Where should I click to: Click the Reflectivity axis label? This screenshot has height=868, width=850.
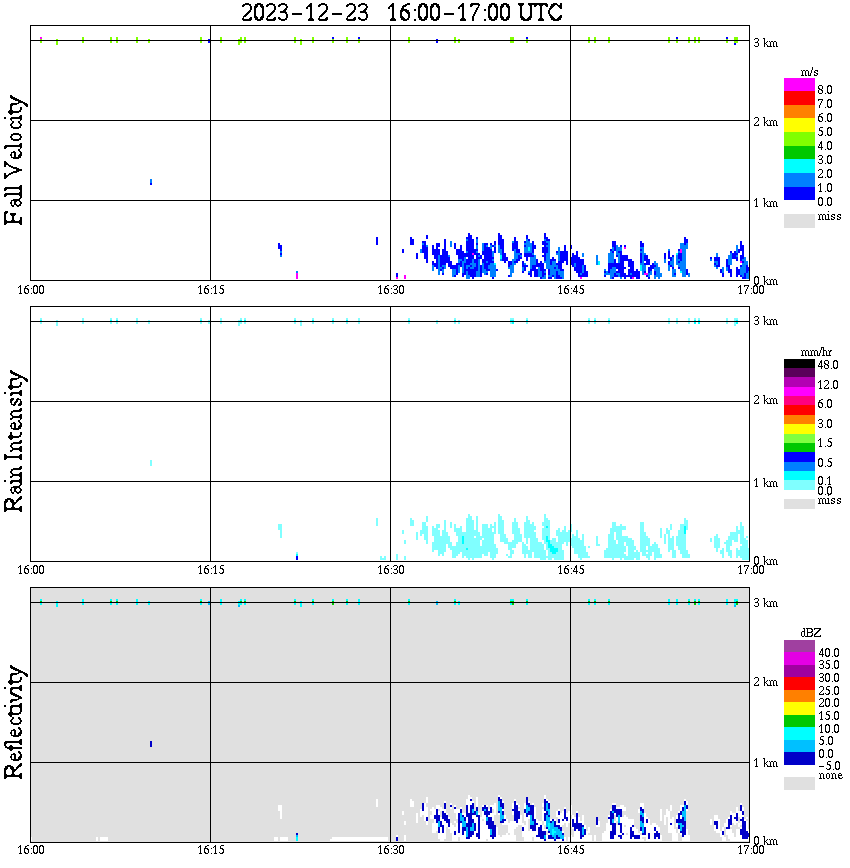click(14, 722)
